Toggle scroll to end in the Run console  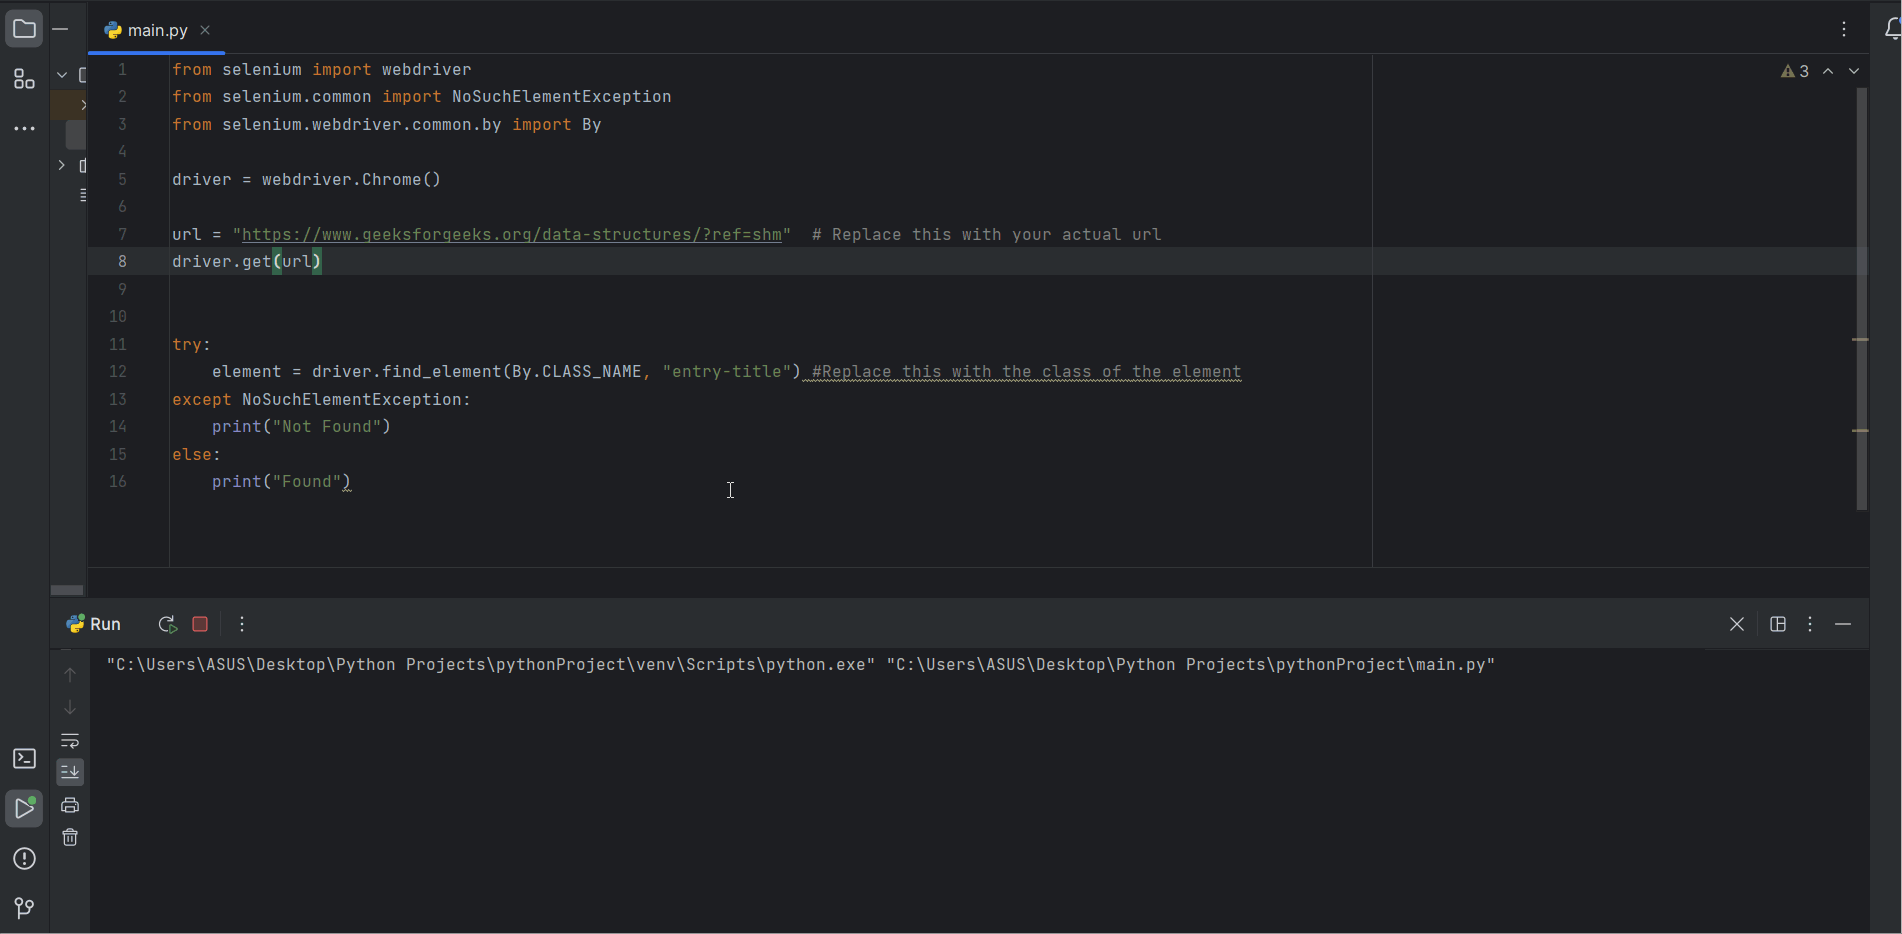[70, 772]
